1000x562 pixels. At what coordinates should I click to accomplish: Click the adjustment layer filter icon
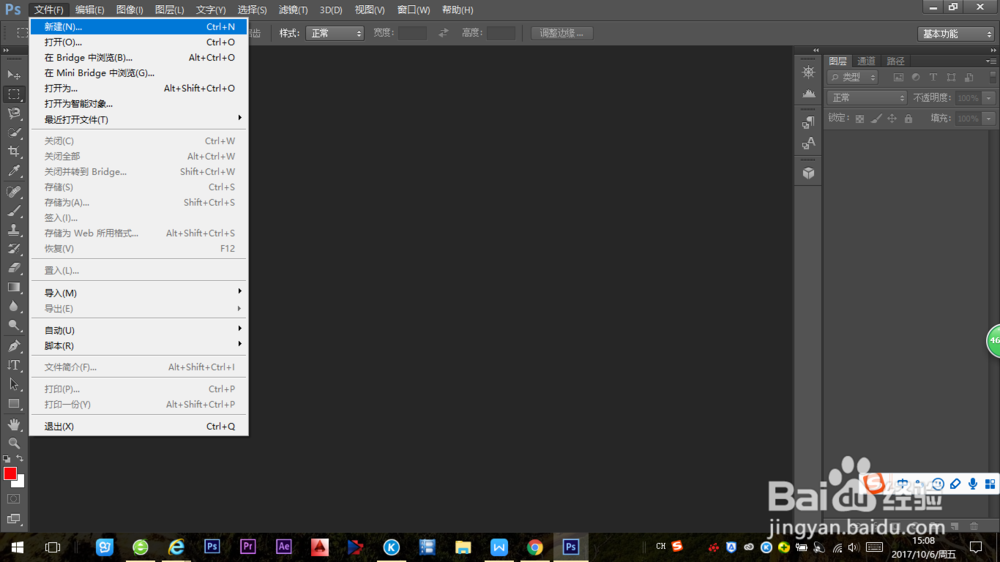[916, 77]
